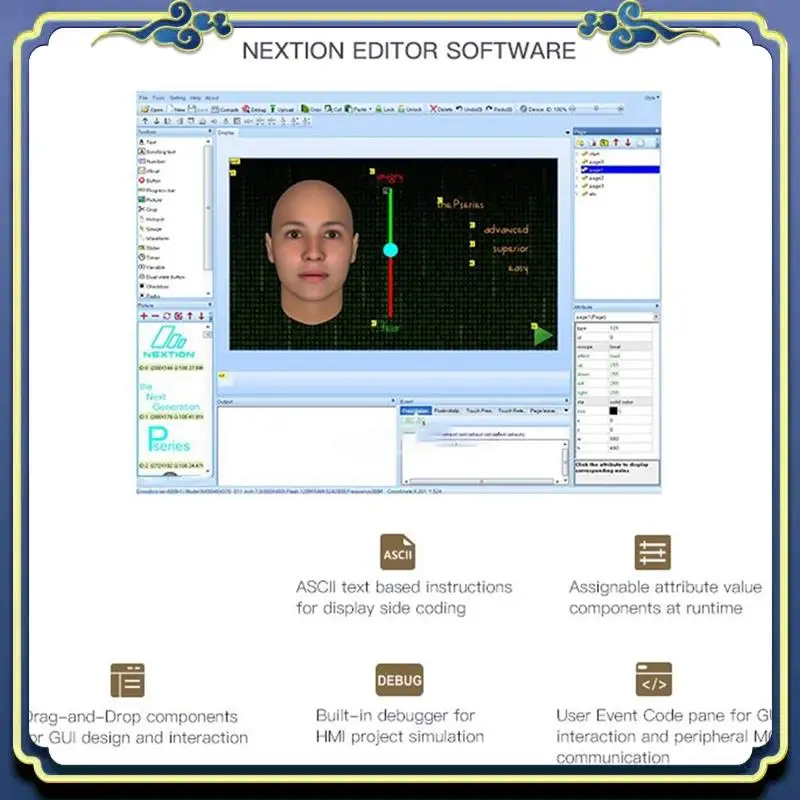Select Crop component in Toolbox

click(148, 210)
